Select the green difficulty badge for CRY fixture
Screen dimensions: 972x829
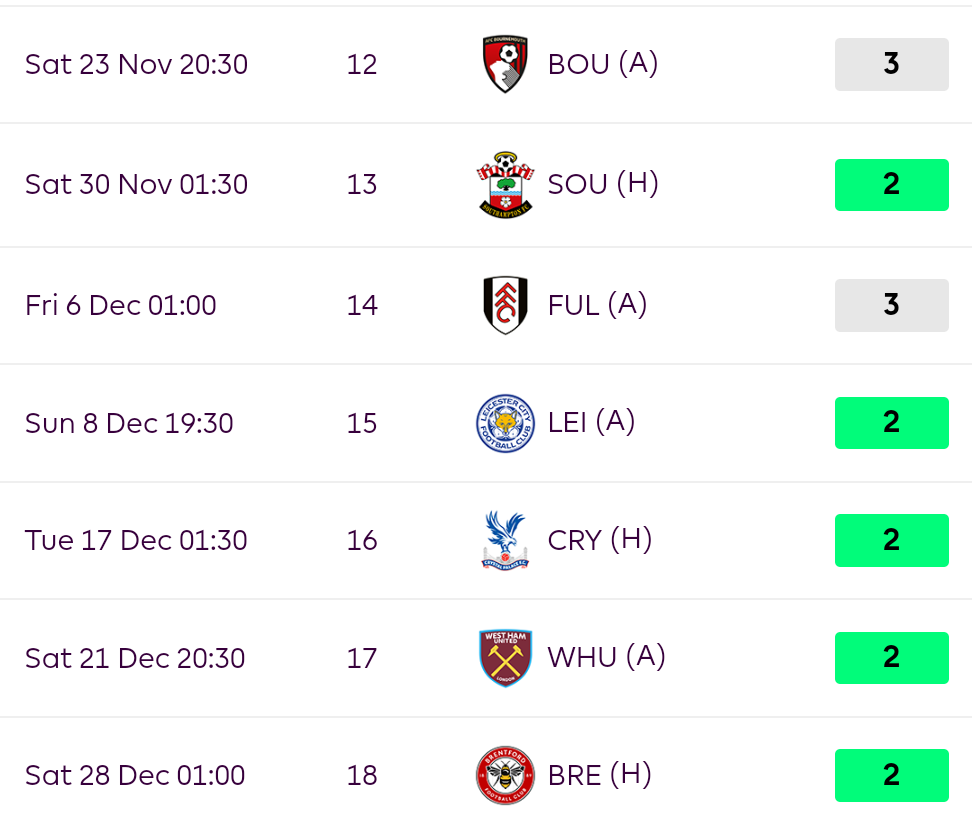[x=891, y=540]
